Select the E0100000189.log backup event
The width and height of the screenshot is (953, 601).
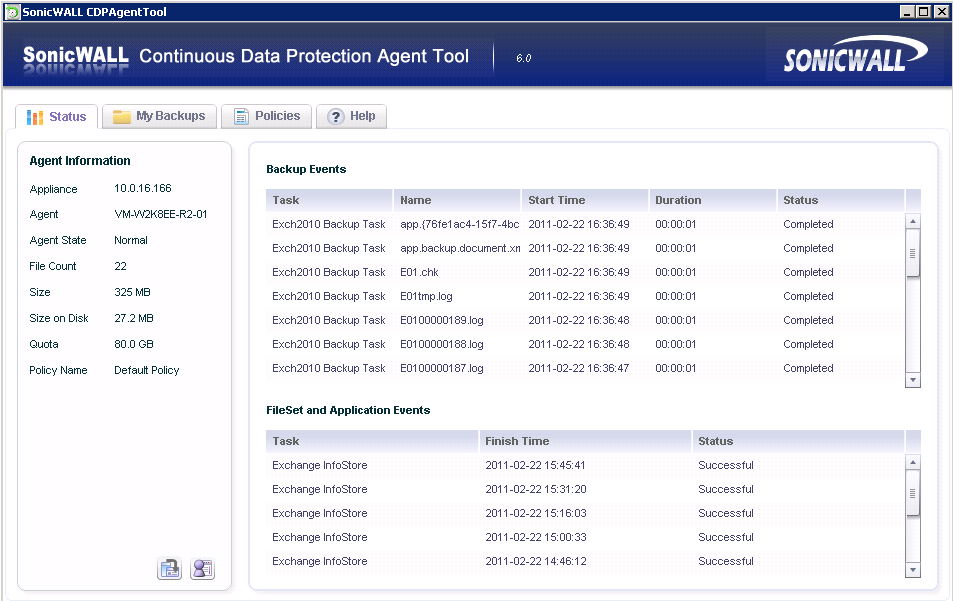(585, 320)
